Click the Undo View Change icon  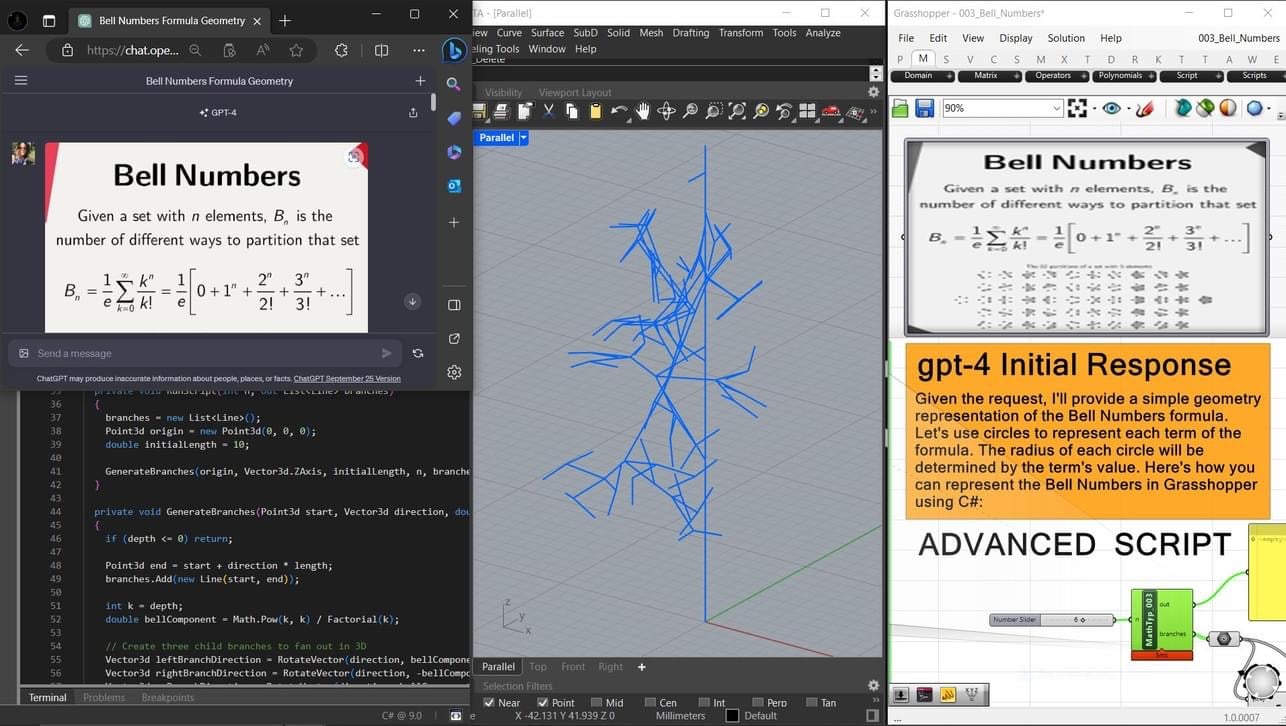tap(784, 111)
